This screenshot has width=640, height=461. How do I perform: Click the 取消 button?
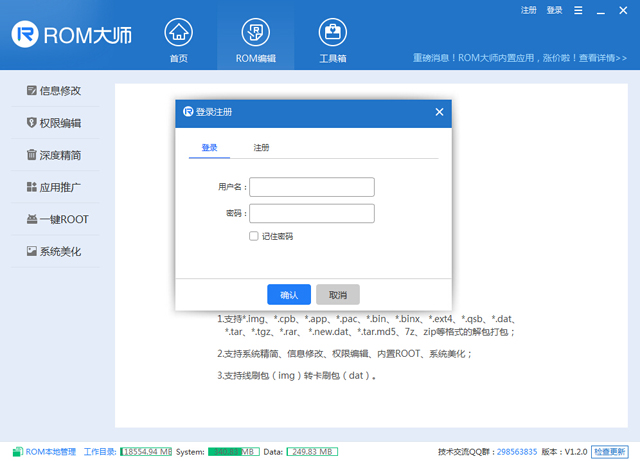(x=338, y=295)
